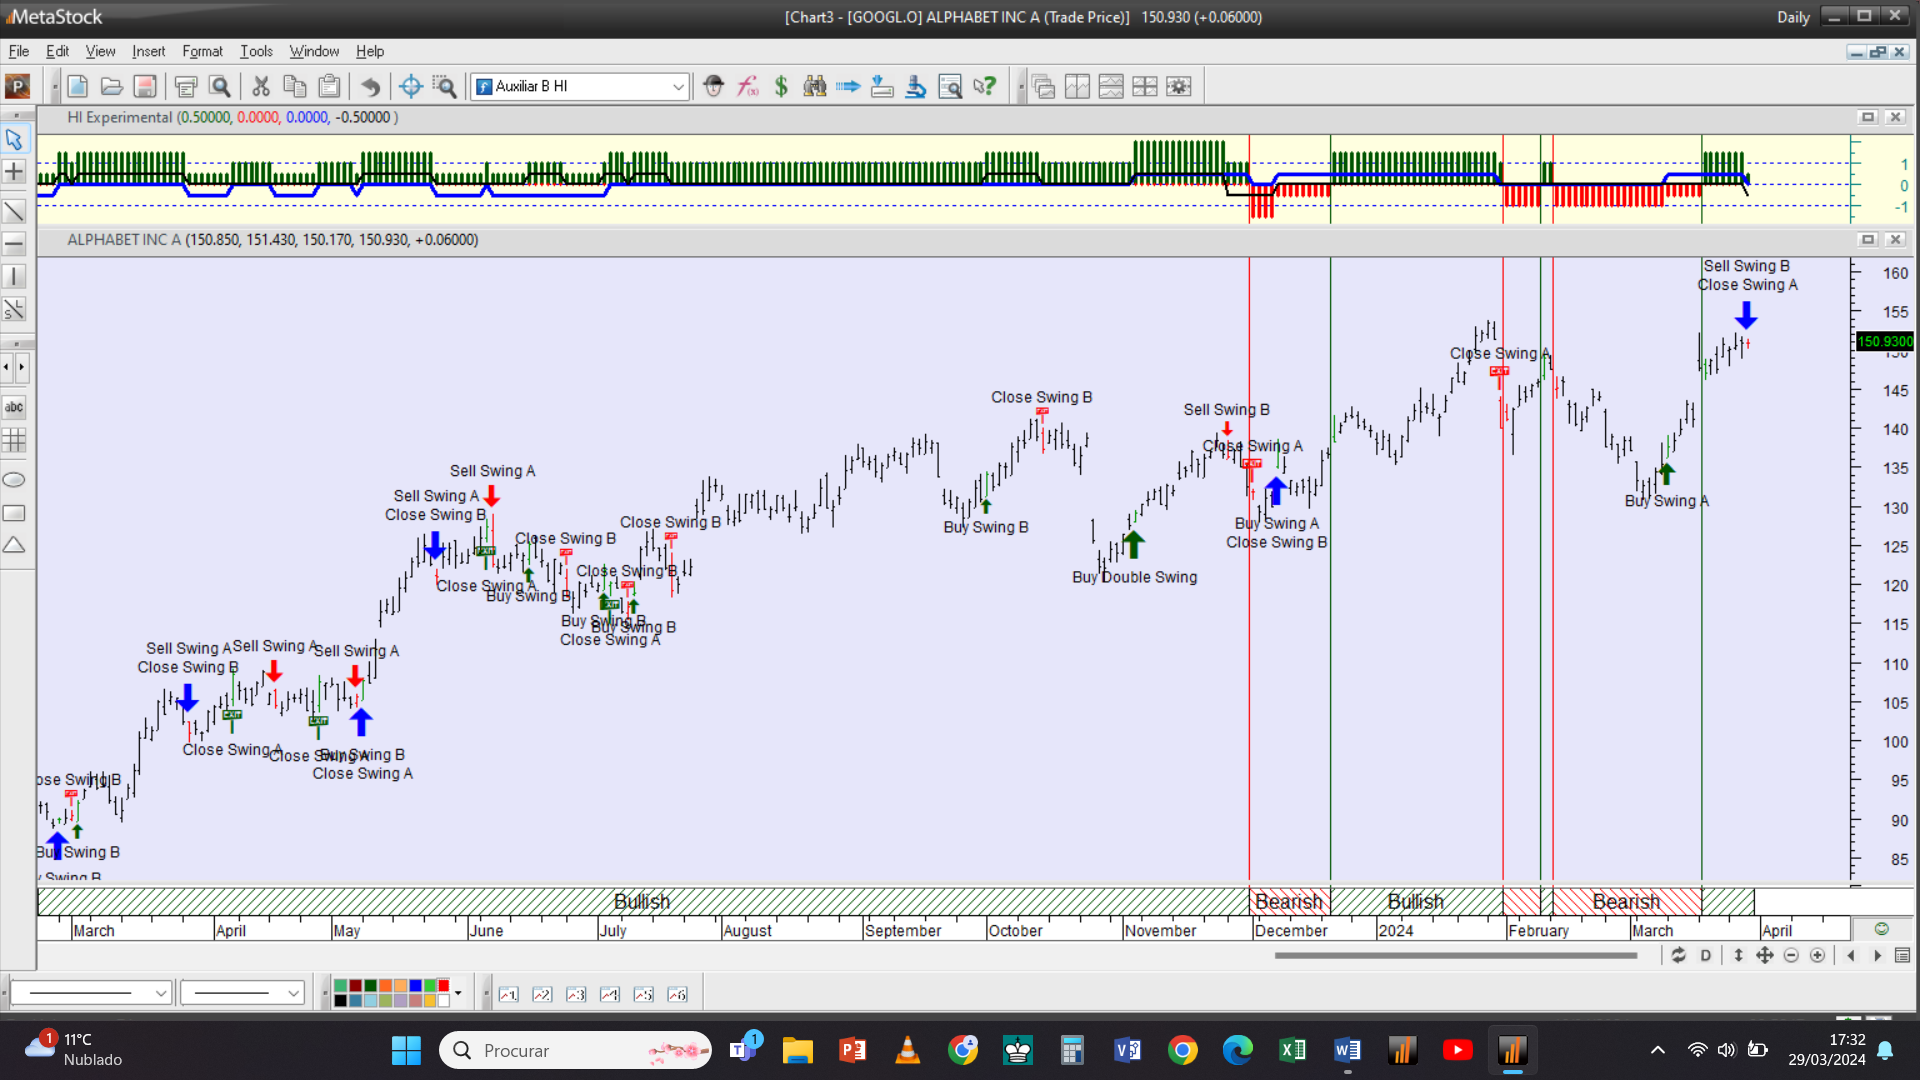Image resolution: width=1920 pixels, height=1080 pixels.
Task: Open the Format menu
Action: pos(202,51)
